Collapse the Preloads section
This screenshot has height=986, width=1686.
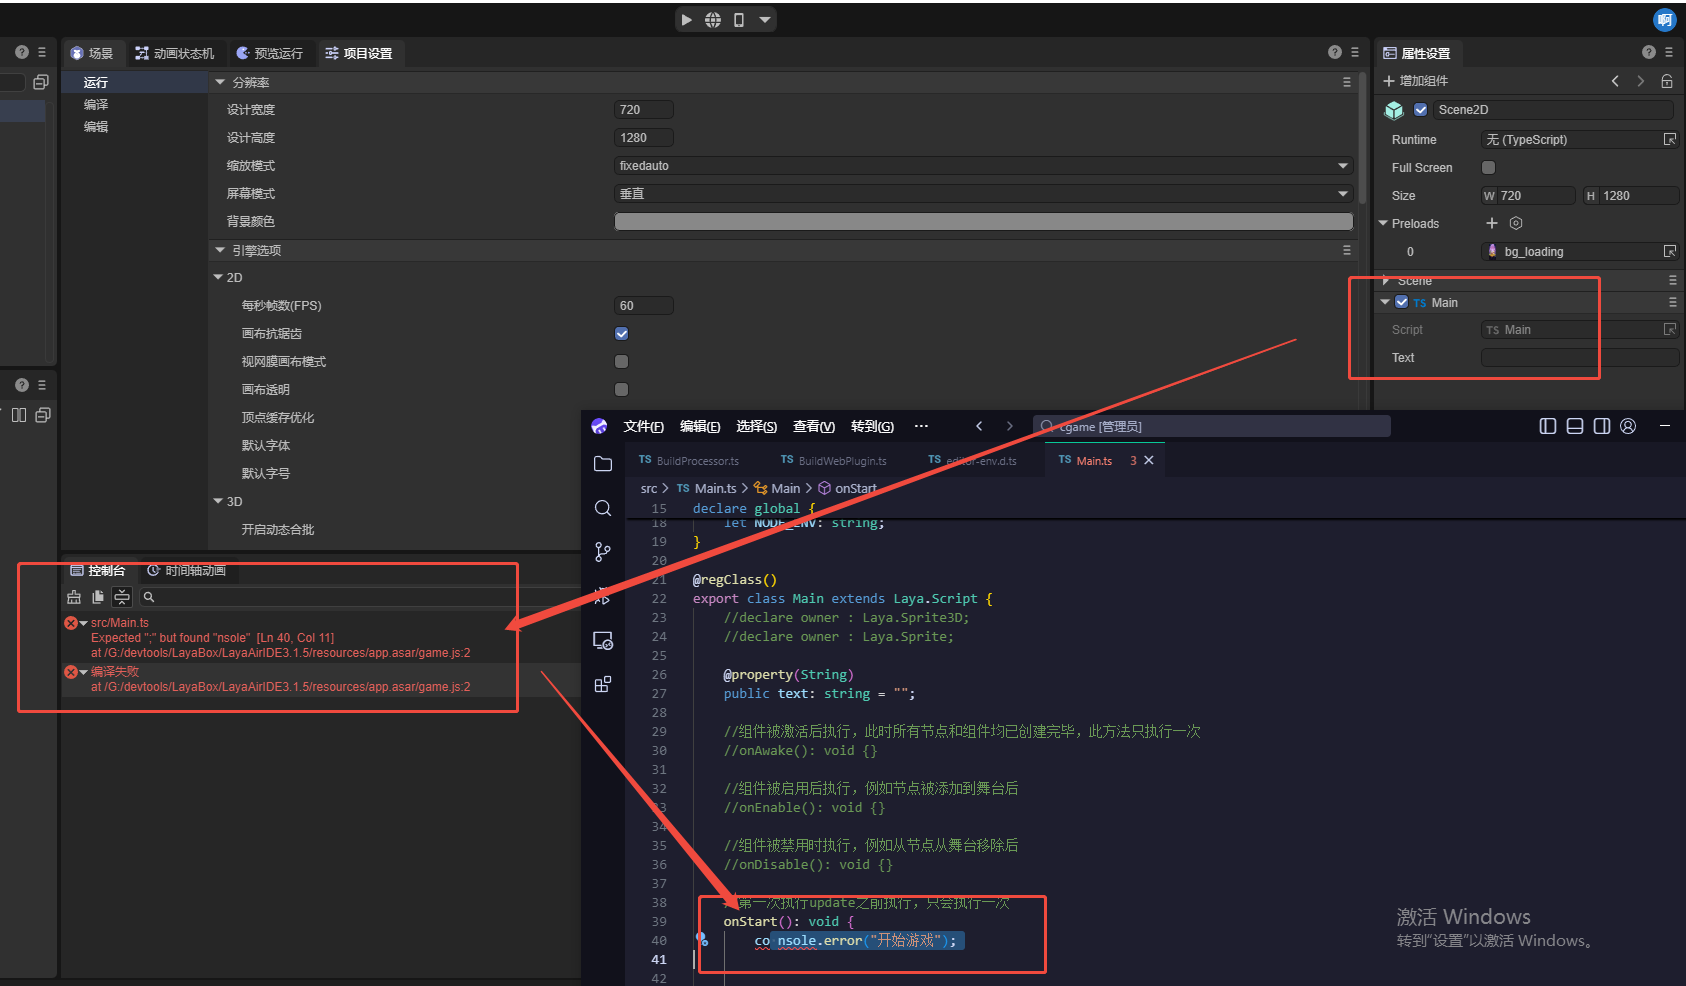coord(1383,224)
